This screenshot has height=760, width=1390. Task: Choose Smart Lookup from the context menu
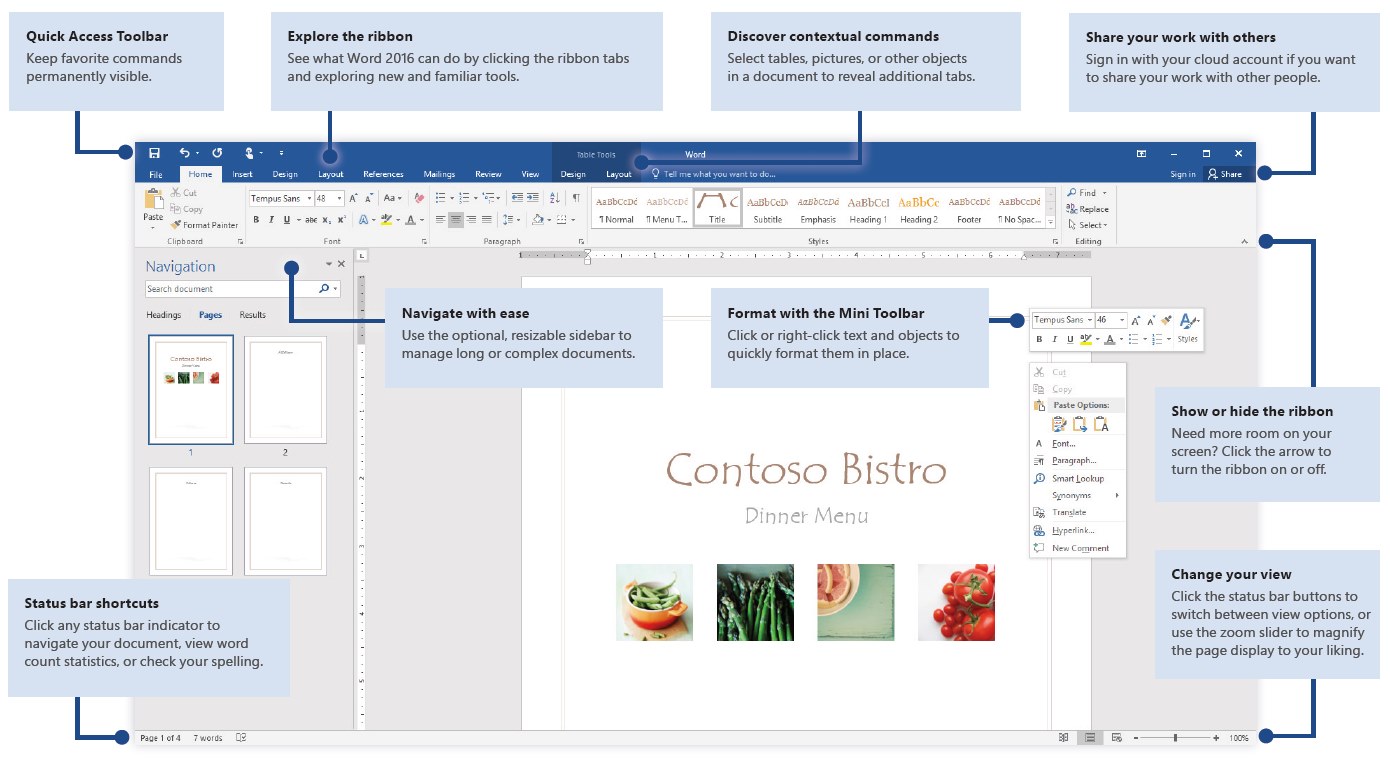coord(1077,479)
